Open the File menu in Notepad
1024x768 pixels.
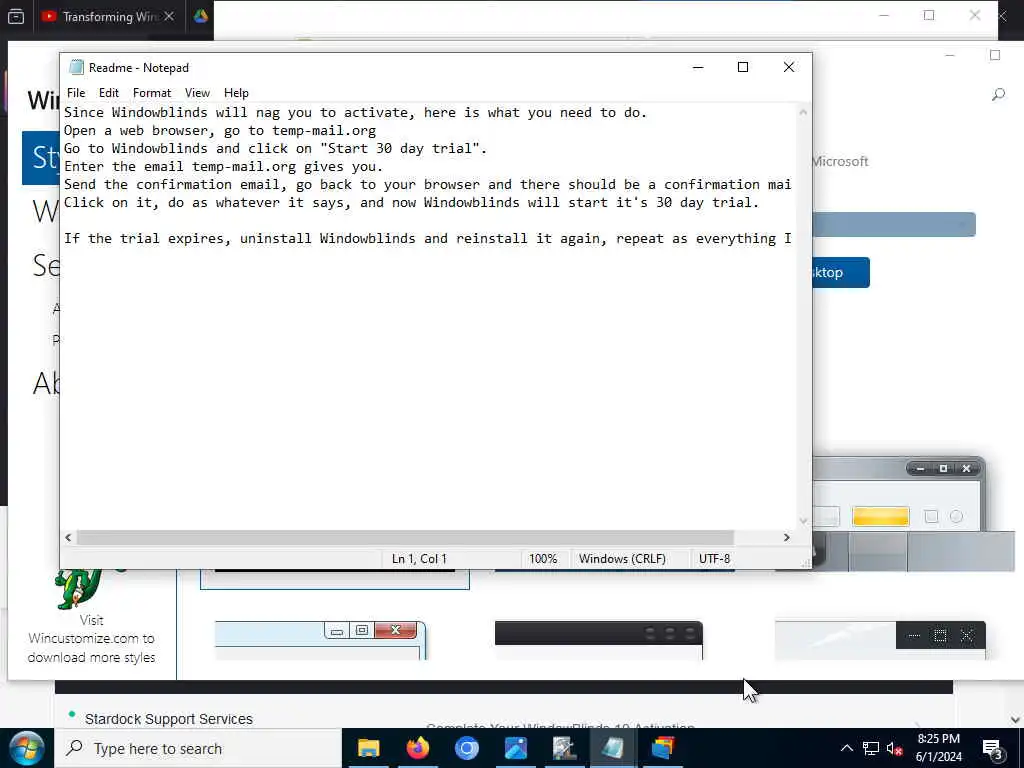[x=76, y=93]
